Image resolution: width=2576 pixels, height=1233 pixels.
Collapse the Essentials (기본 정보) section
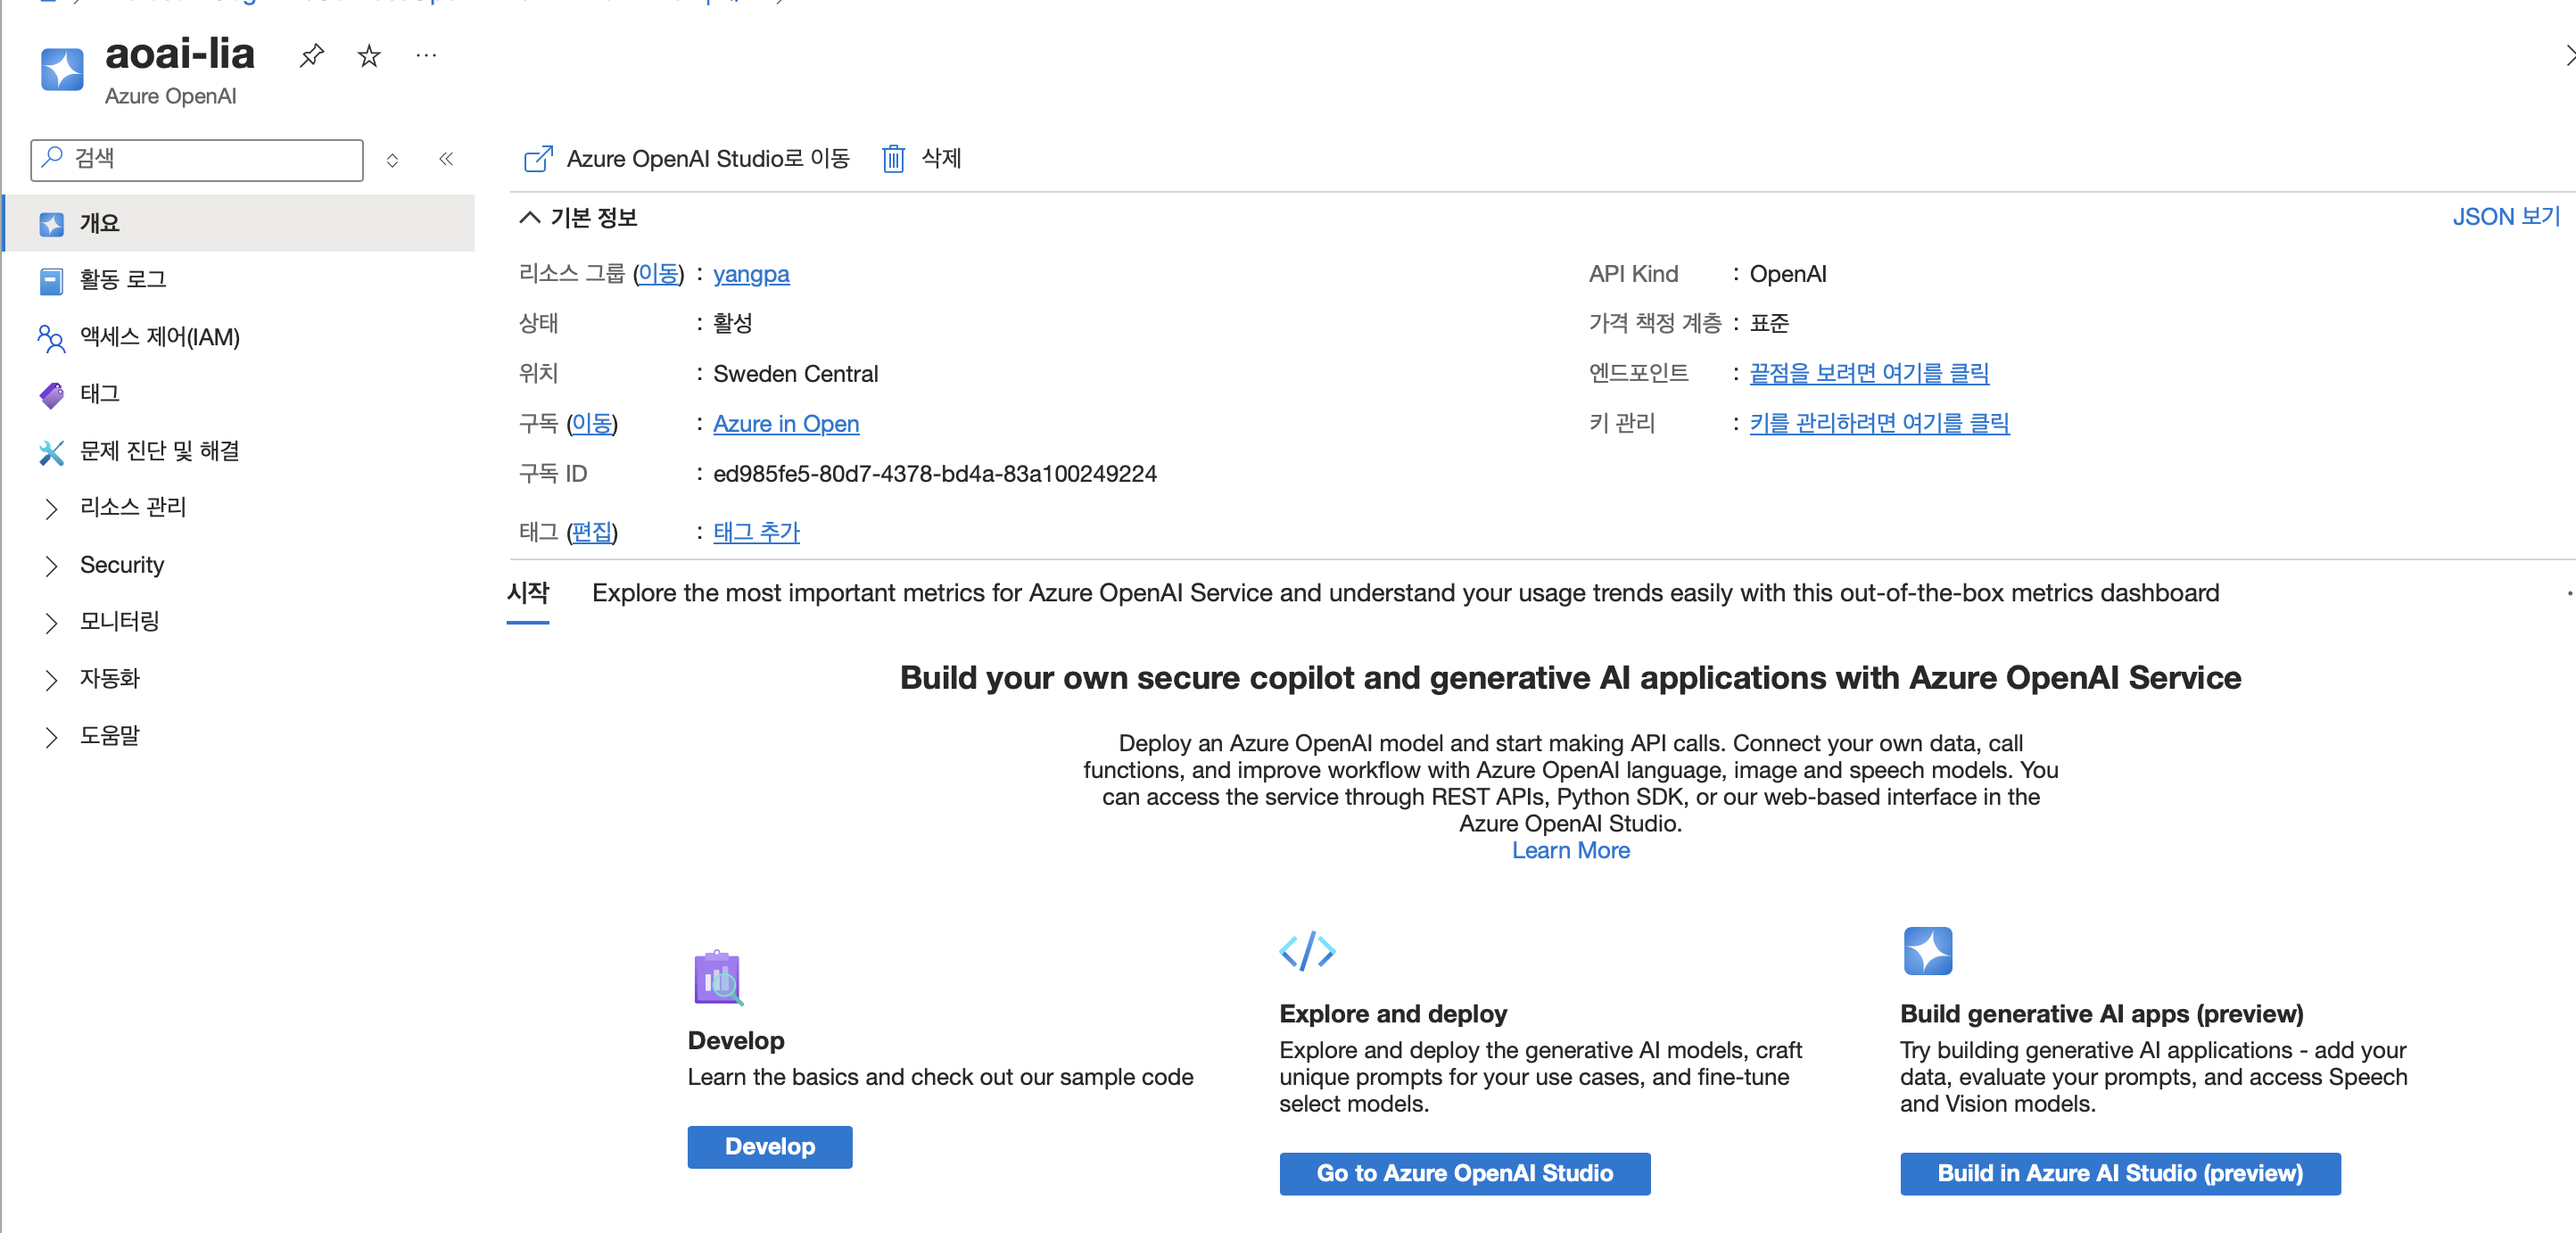tap(530, 218)
